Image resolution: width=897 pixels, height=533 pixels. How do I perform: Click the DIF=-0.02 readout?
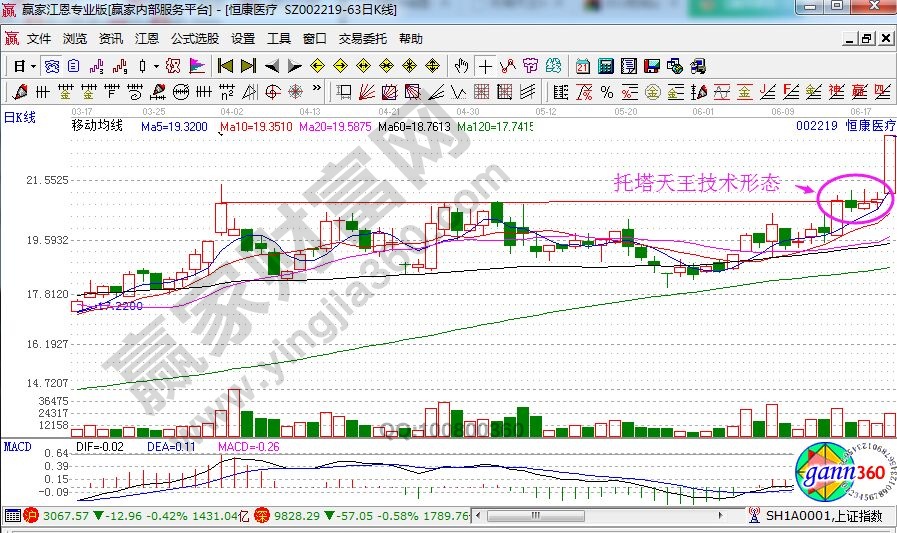coord(100,447)
